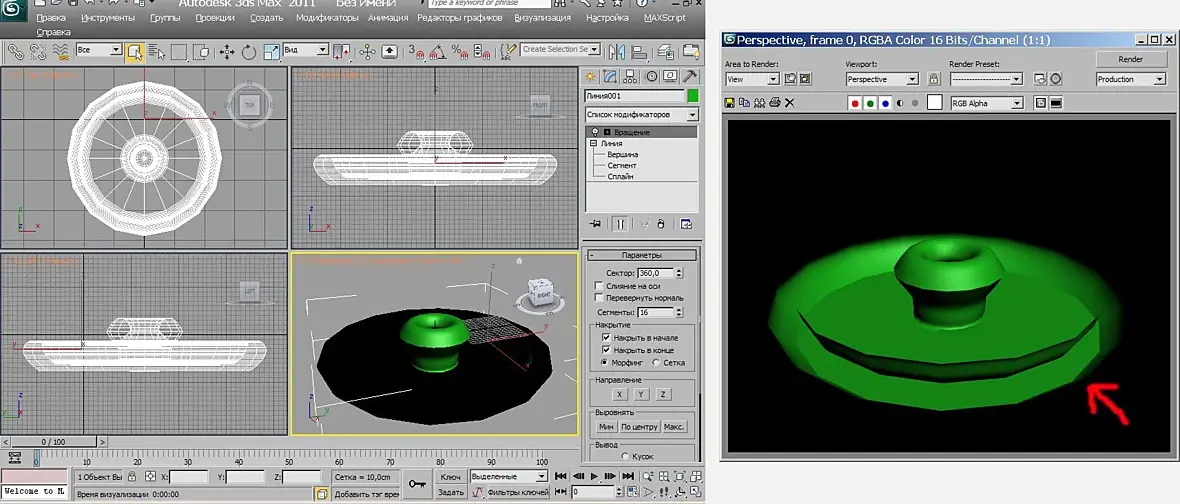The width and height of the screenshot is (1180, 504).
Task: Enable the red channel in render window
Action: [855, 103]
